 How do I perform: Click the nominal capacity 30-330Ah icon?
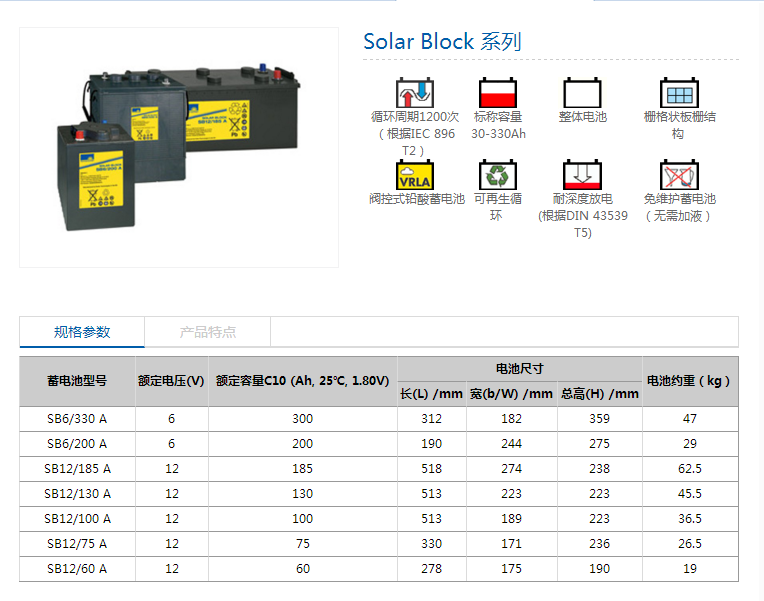(x=497, y=93)
